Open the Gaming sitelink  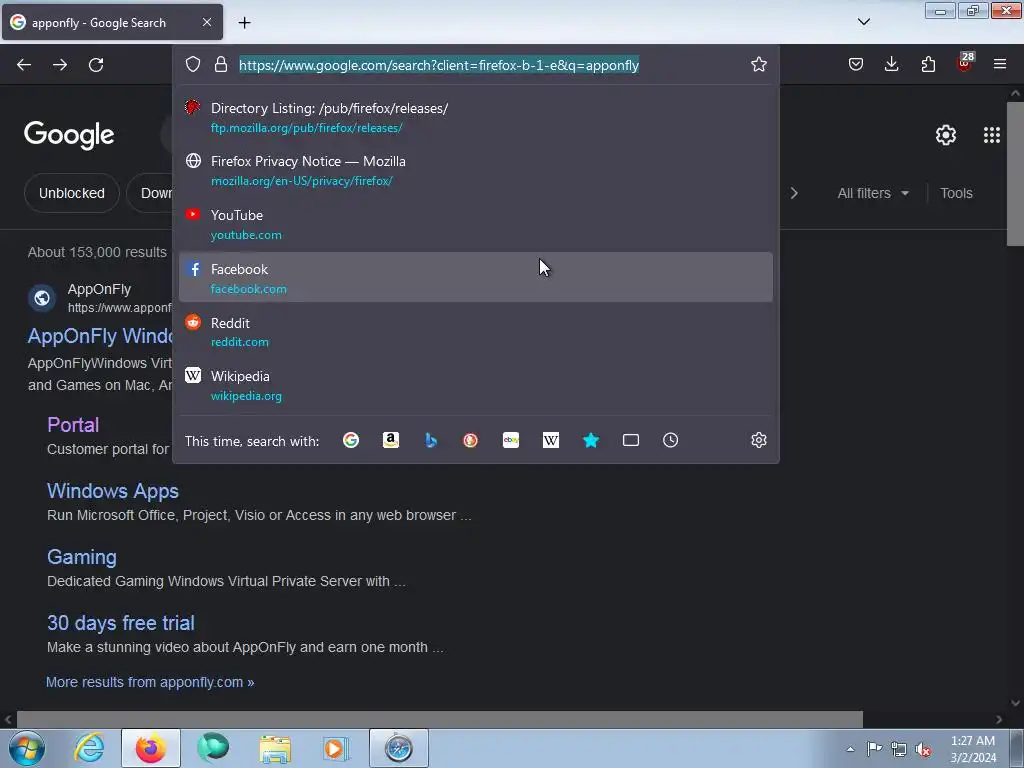(82, 557)
